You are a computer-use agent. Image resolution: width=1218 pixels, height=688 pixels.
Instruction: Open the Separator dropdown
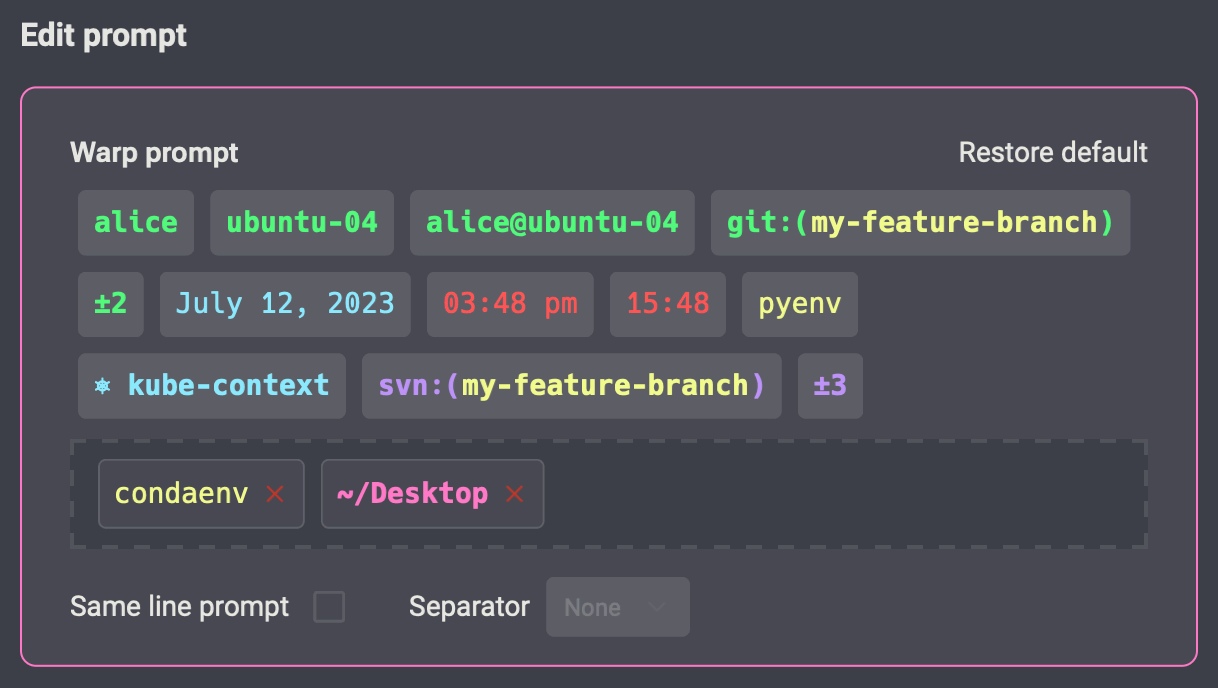[617, 607]
